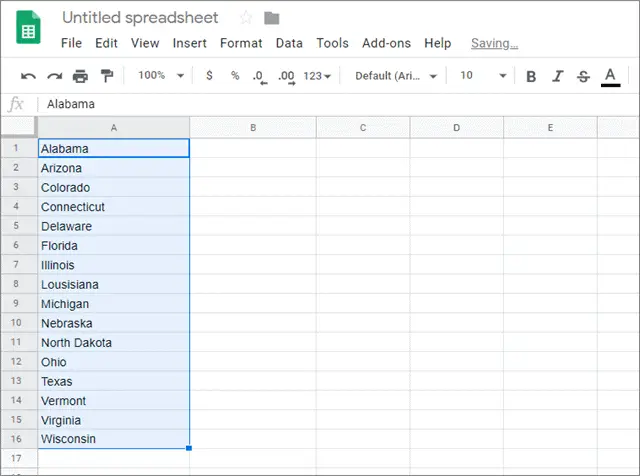The image size is (640, 476).
Task: Open the Default (Ari... font dropdown
Action: pyautogui.click(x=396, y=76)
